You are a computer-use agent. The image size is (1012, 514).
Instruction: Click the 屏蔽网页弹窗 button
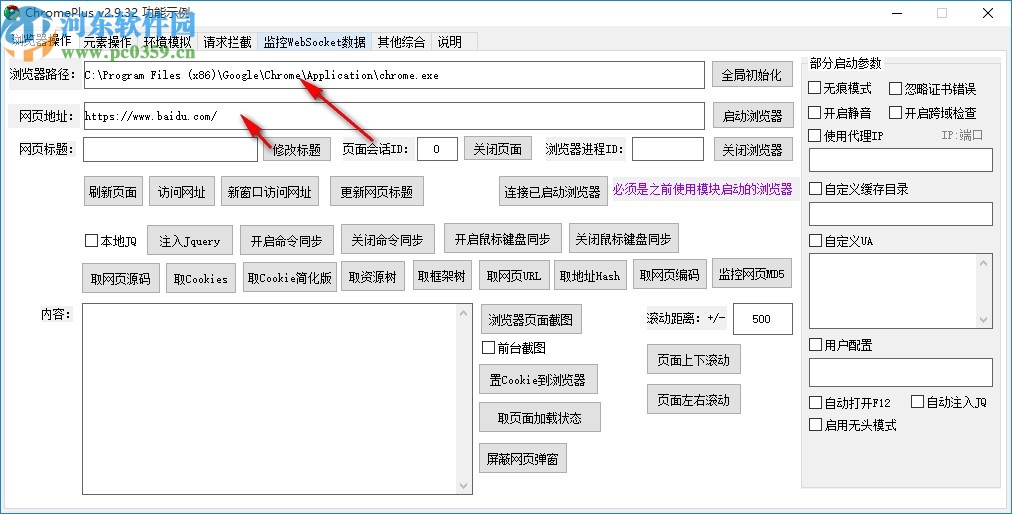click(523, 458)
